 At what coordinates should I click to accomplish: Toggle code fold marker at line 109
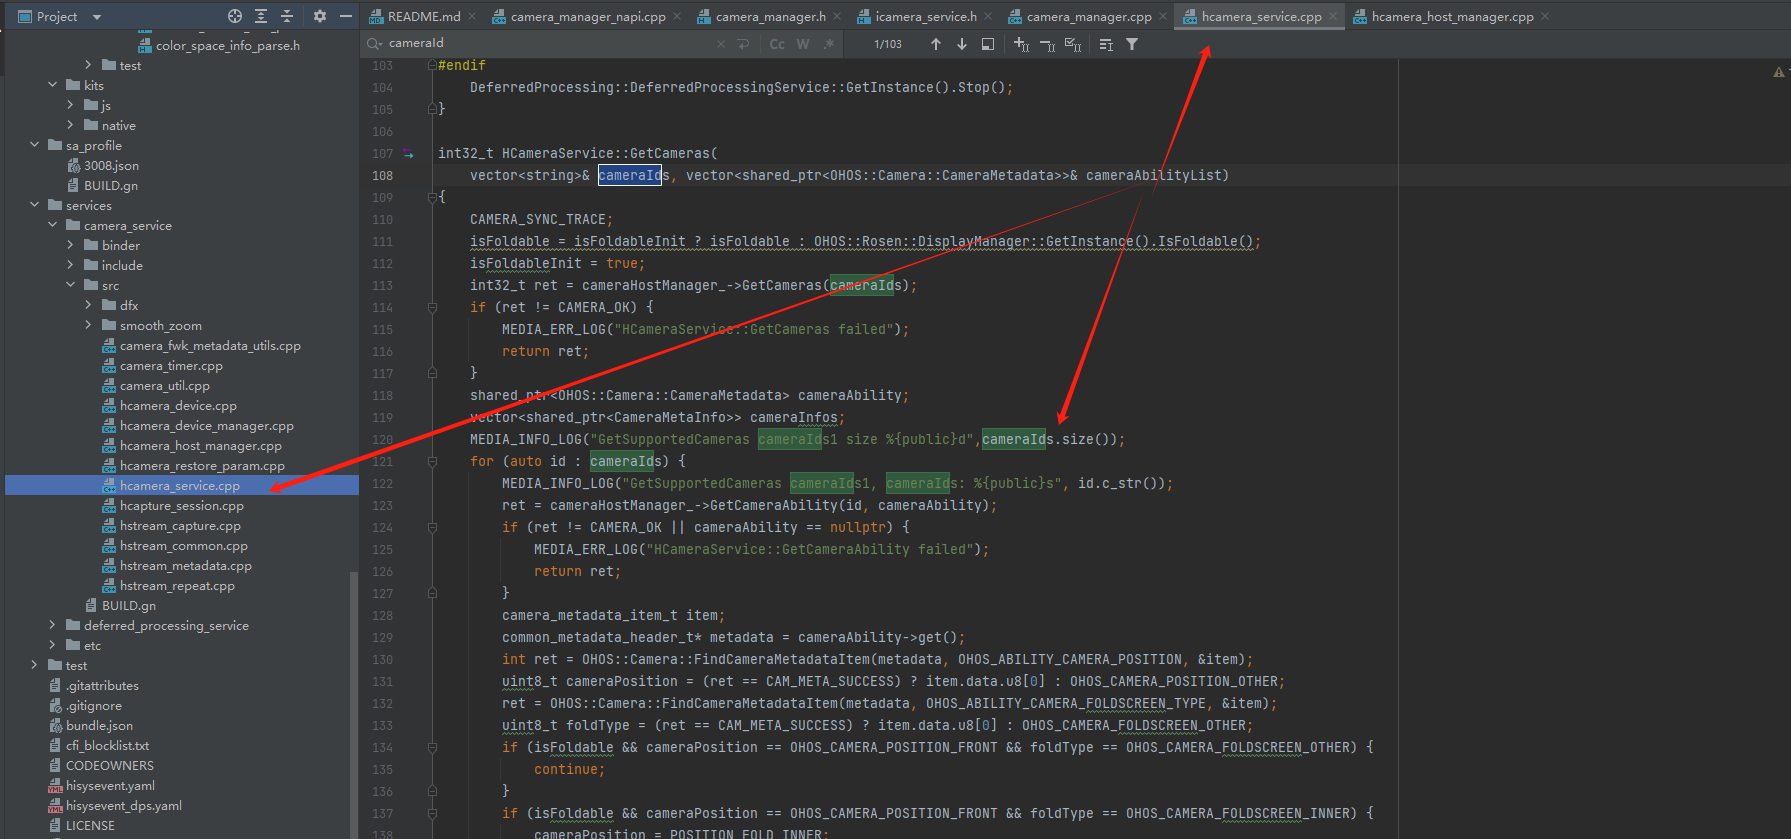point(432,197)
